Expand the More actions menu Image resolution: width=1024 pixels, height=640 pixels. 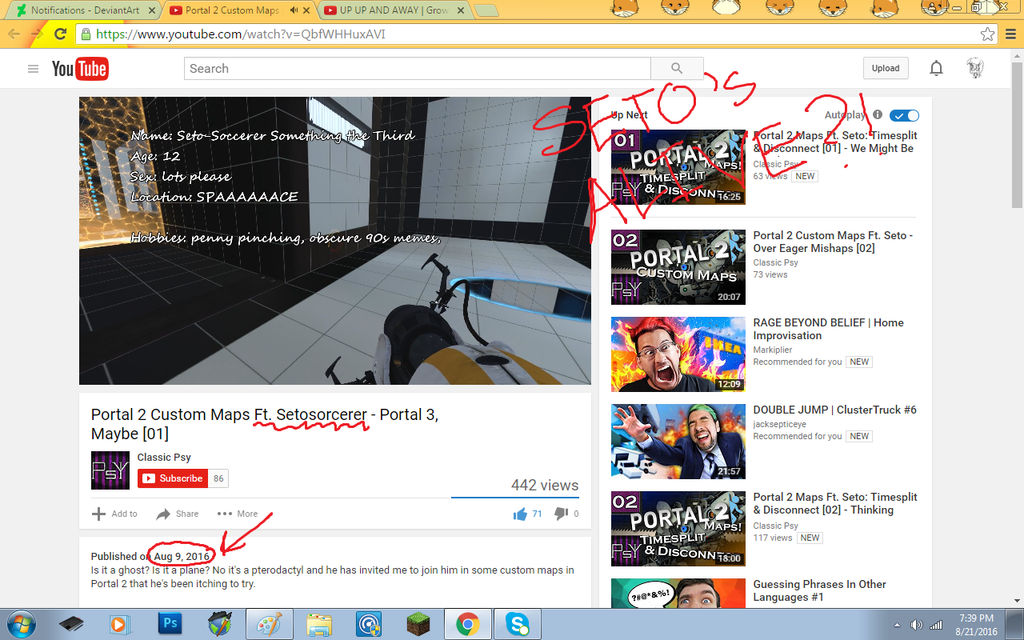[x=238, y=514]
